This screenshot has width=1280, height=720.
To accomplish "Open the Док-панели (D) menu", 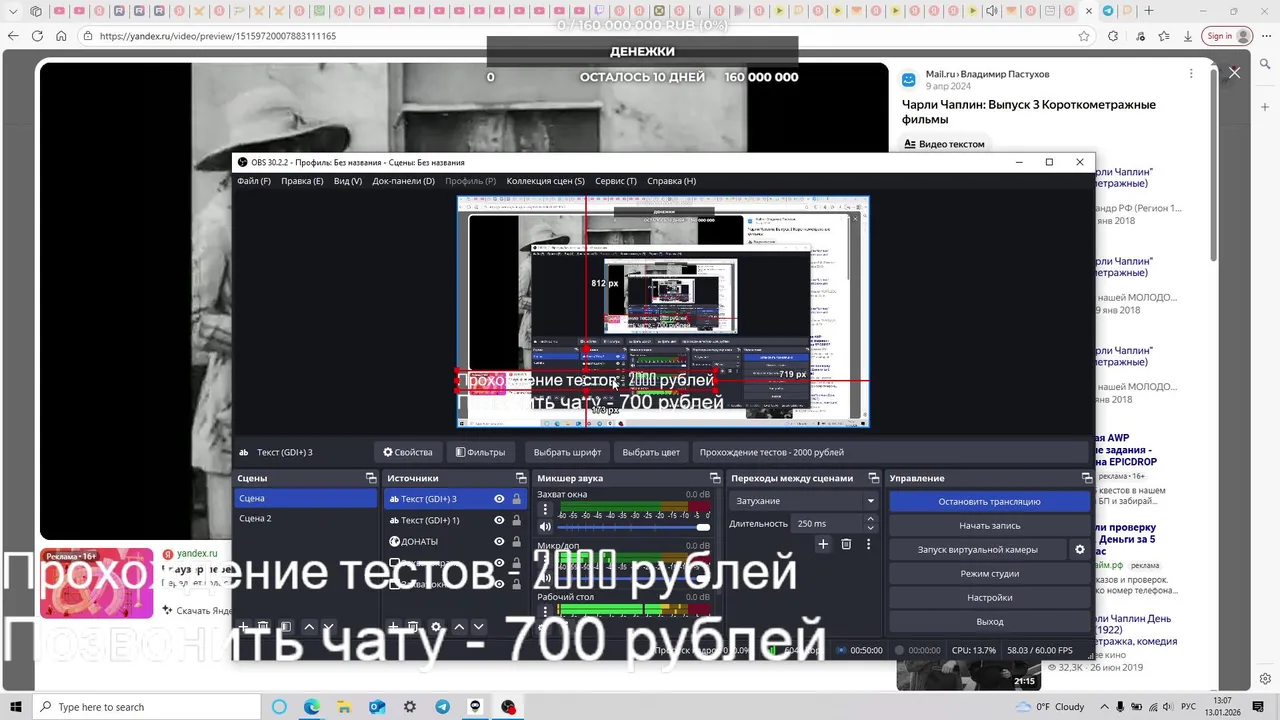I will pyautogui.click(x=403, y=181).
